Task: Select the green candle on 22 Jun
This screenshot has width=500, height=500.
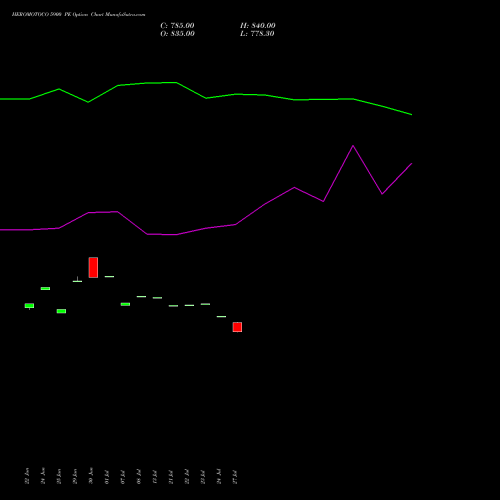Action: click(x=29, y=306)
